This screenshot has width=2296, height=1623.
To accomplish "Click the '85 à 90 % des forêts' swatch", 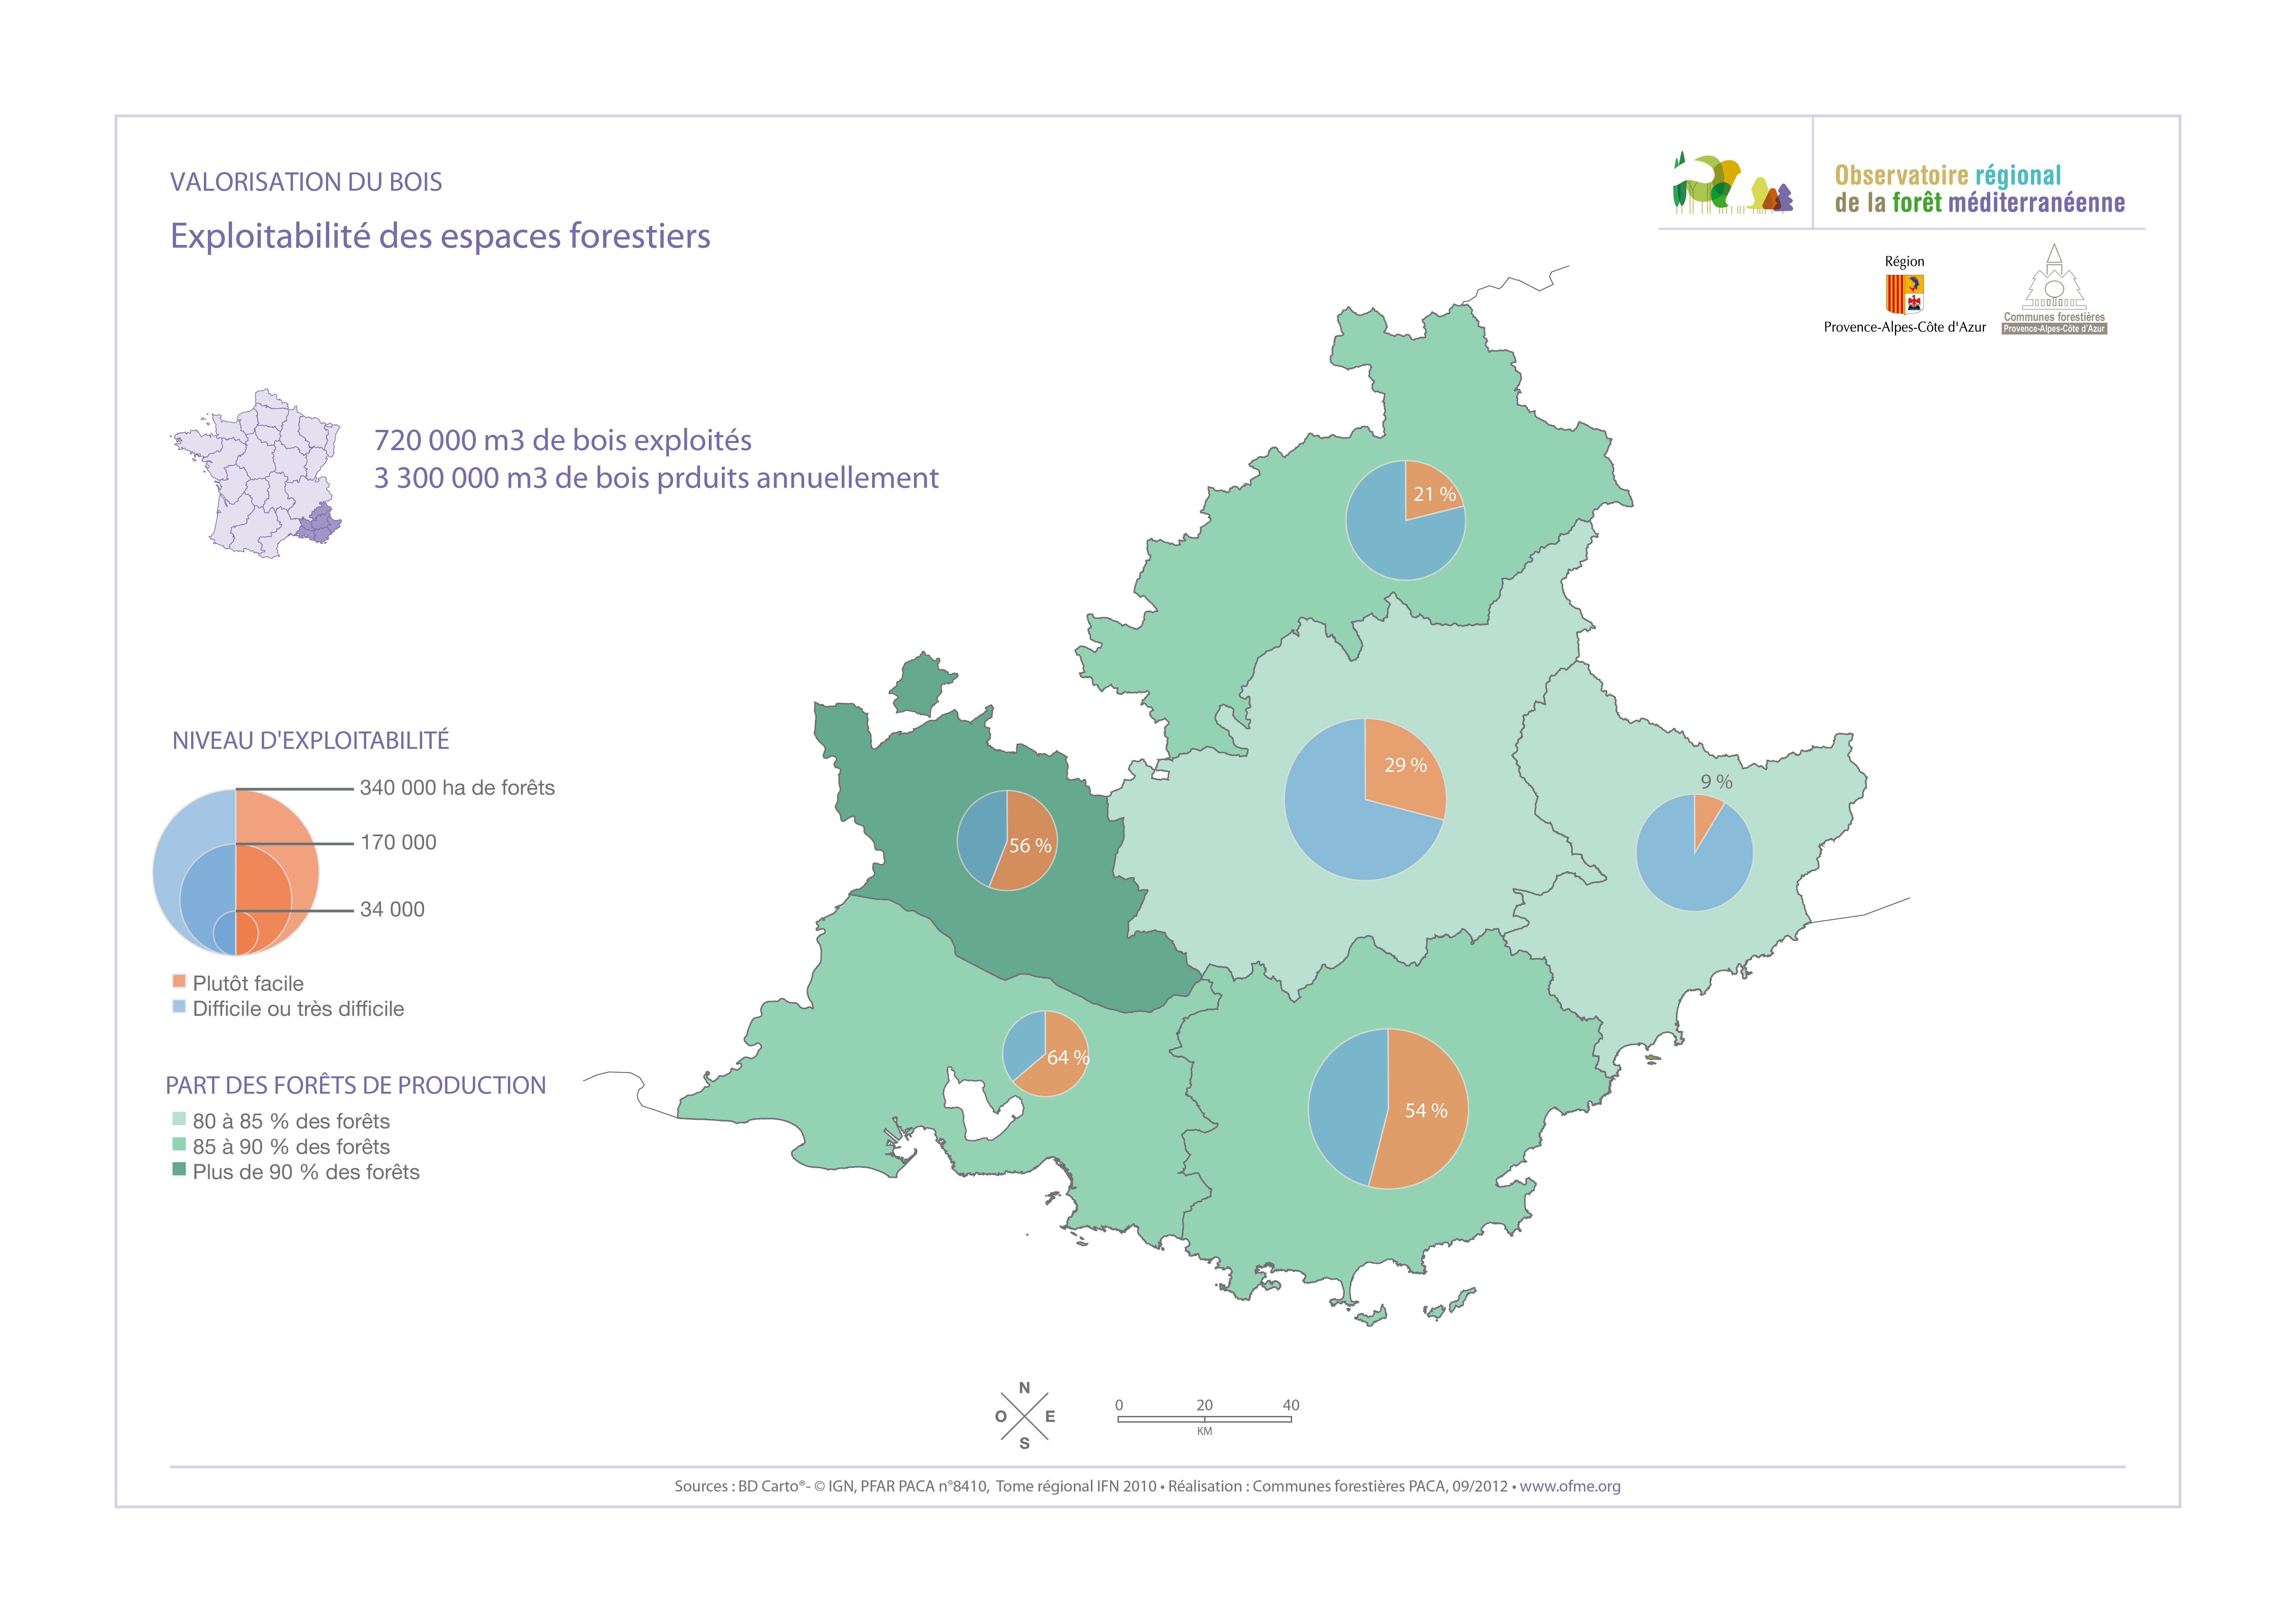I will coord(179,1144).
